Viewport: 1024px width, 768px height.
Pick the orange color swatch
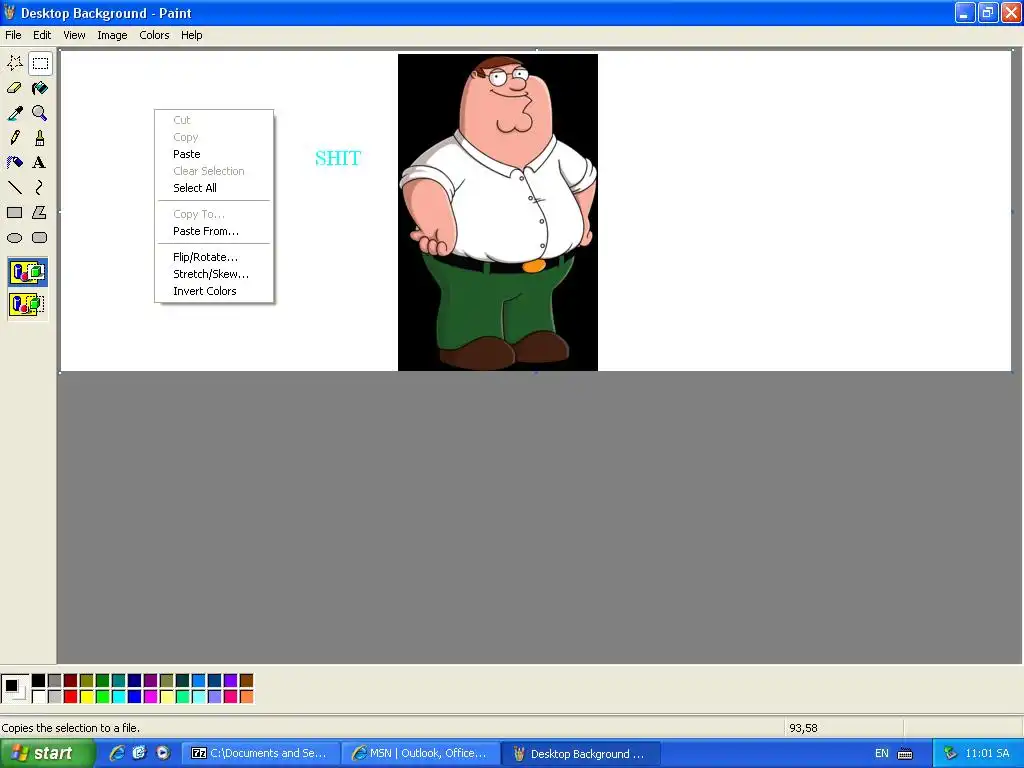tap(246, 697)
